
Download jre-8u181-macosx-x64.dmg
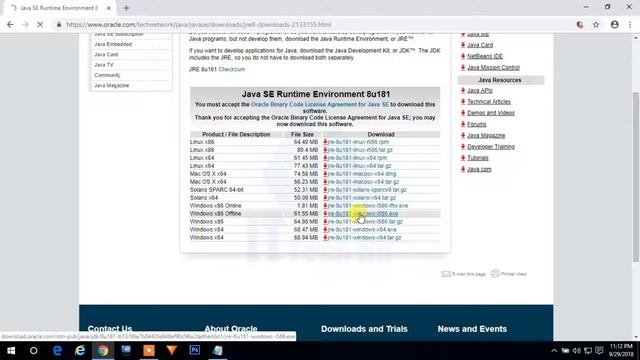point(362,174)
